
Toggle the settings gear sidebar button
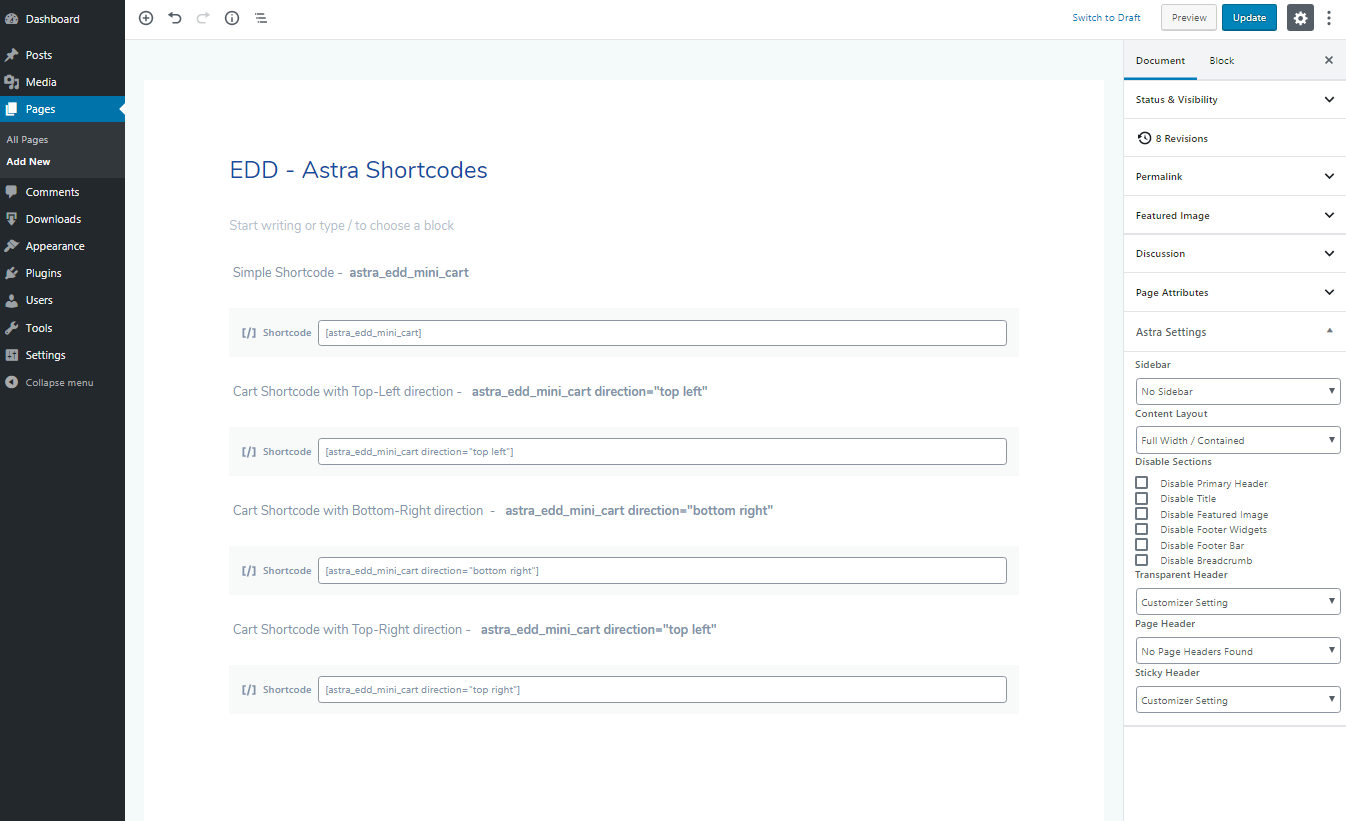tap(1300, 18)
